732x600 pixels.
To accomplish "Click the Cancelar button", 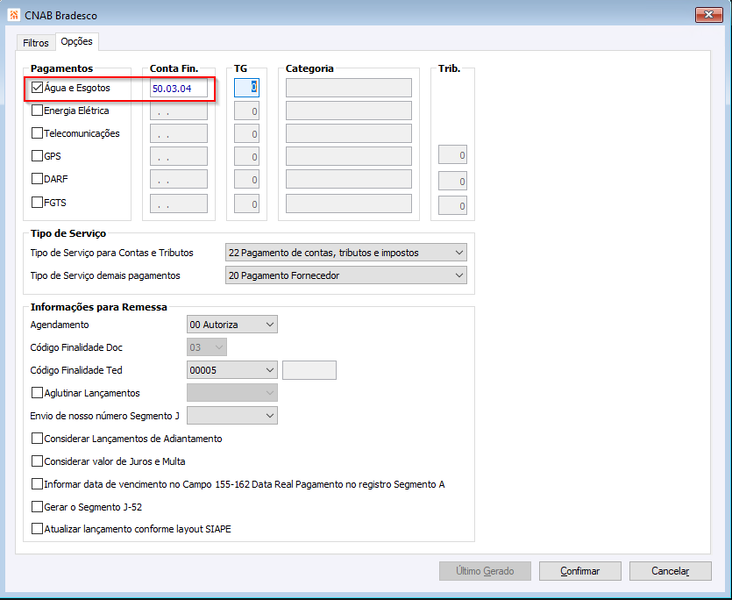I will click(670, 571).
